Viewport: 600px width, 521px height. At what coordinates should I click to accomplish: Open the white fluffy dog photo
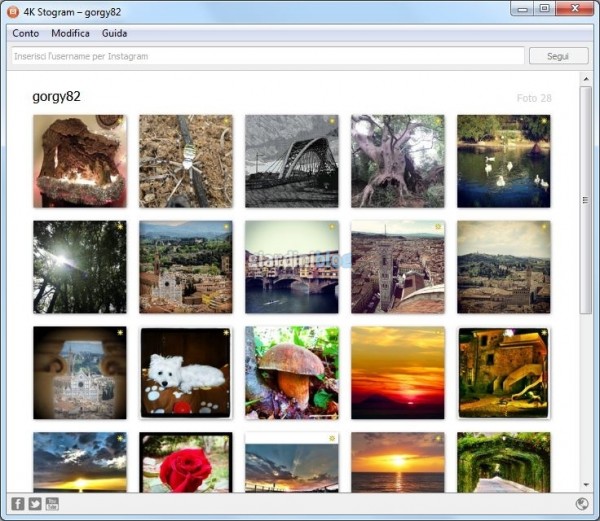click(x=186, y=372)
